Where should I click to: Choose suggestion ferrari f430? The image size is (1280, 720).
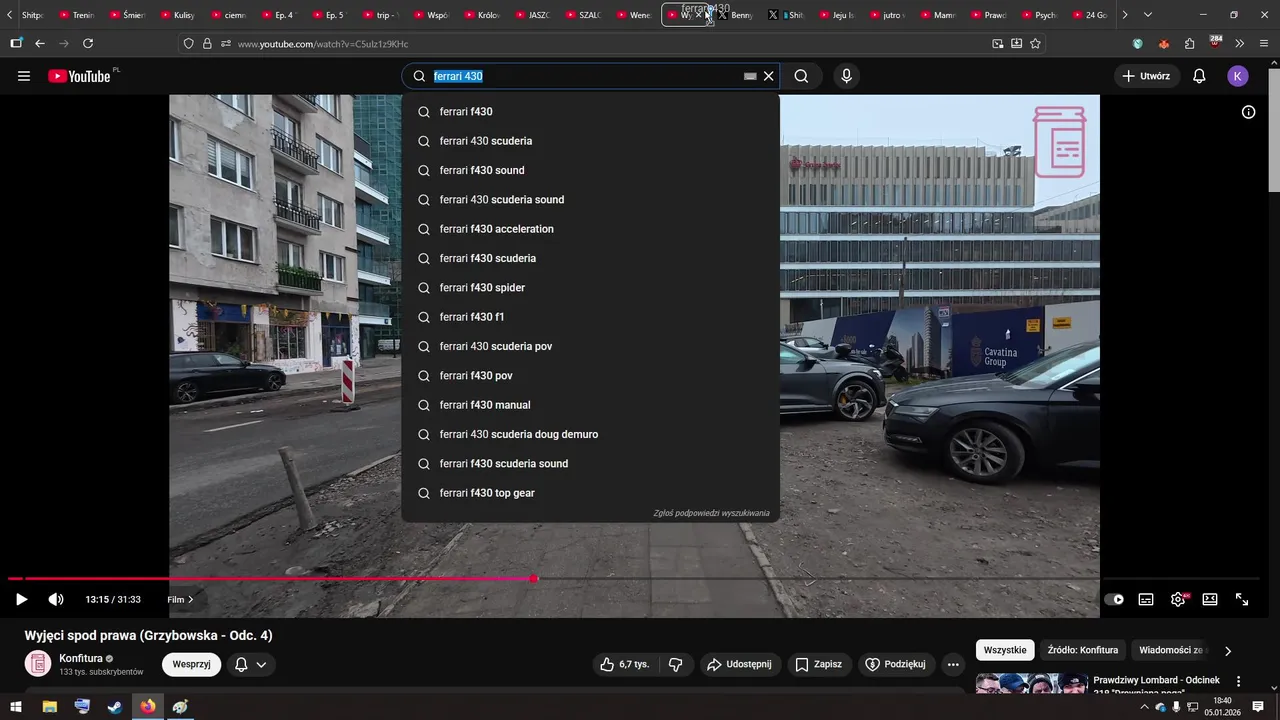coord(590,112)
